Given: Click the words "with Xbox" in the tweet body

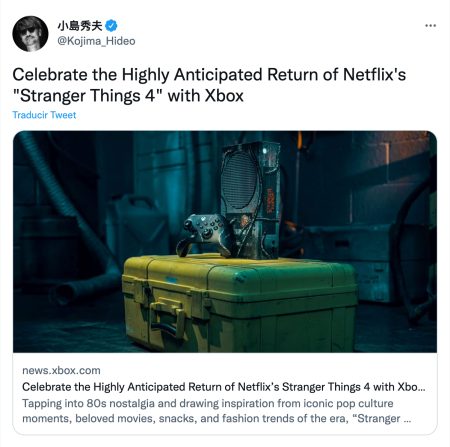Looking at the screenshot, I should (x=206, y=96).
